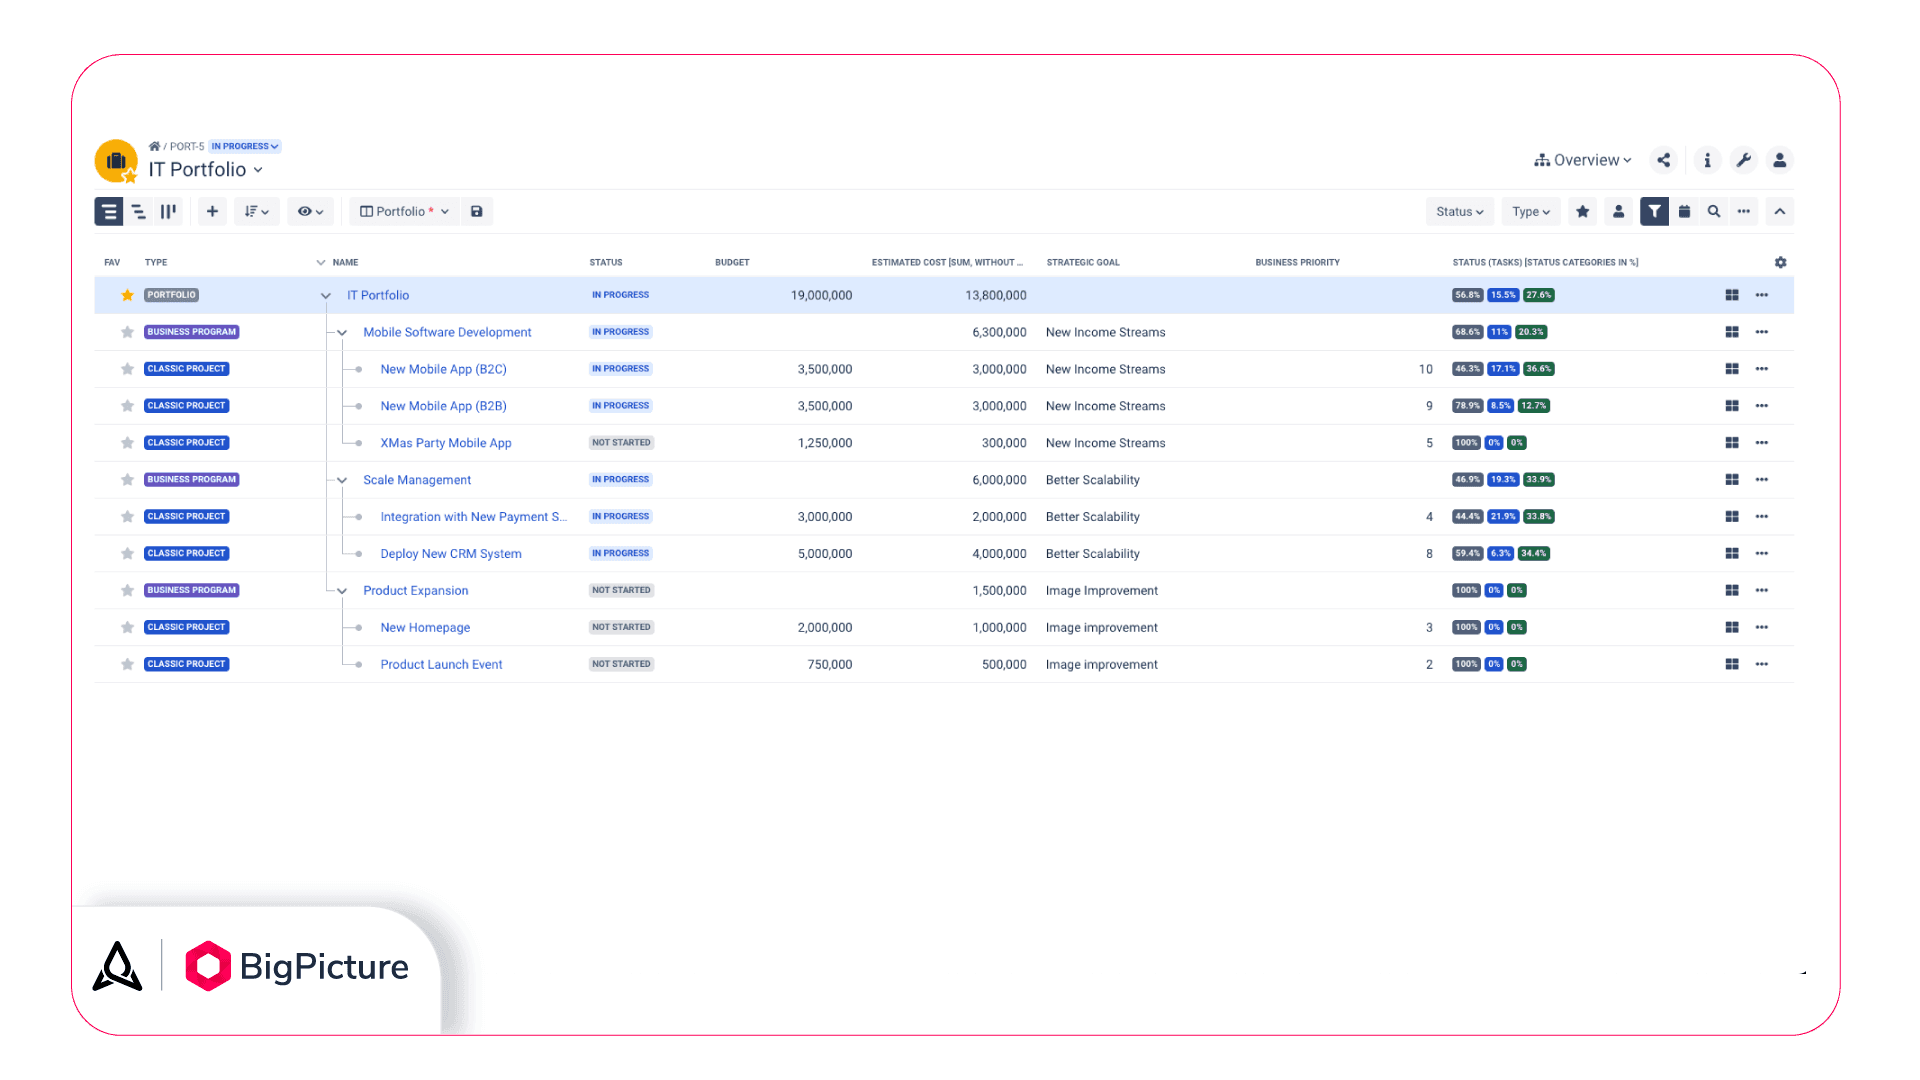Image resolution: width=1920 pixels, height=1080 pixels.
Task: Open IN PROGRESS status dropdown in breadcrumb
Action: [x=245, y=146]
